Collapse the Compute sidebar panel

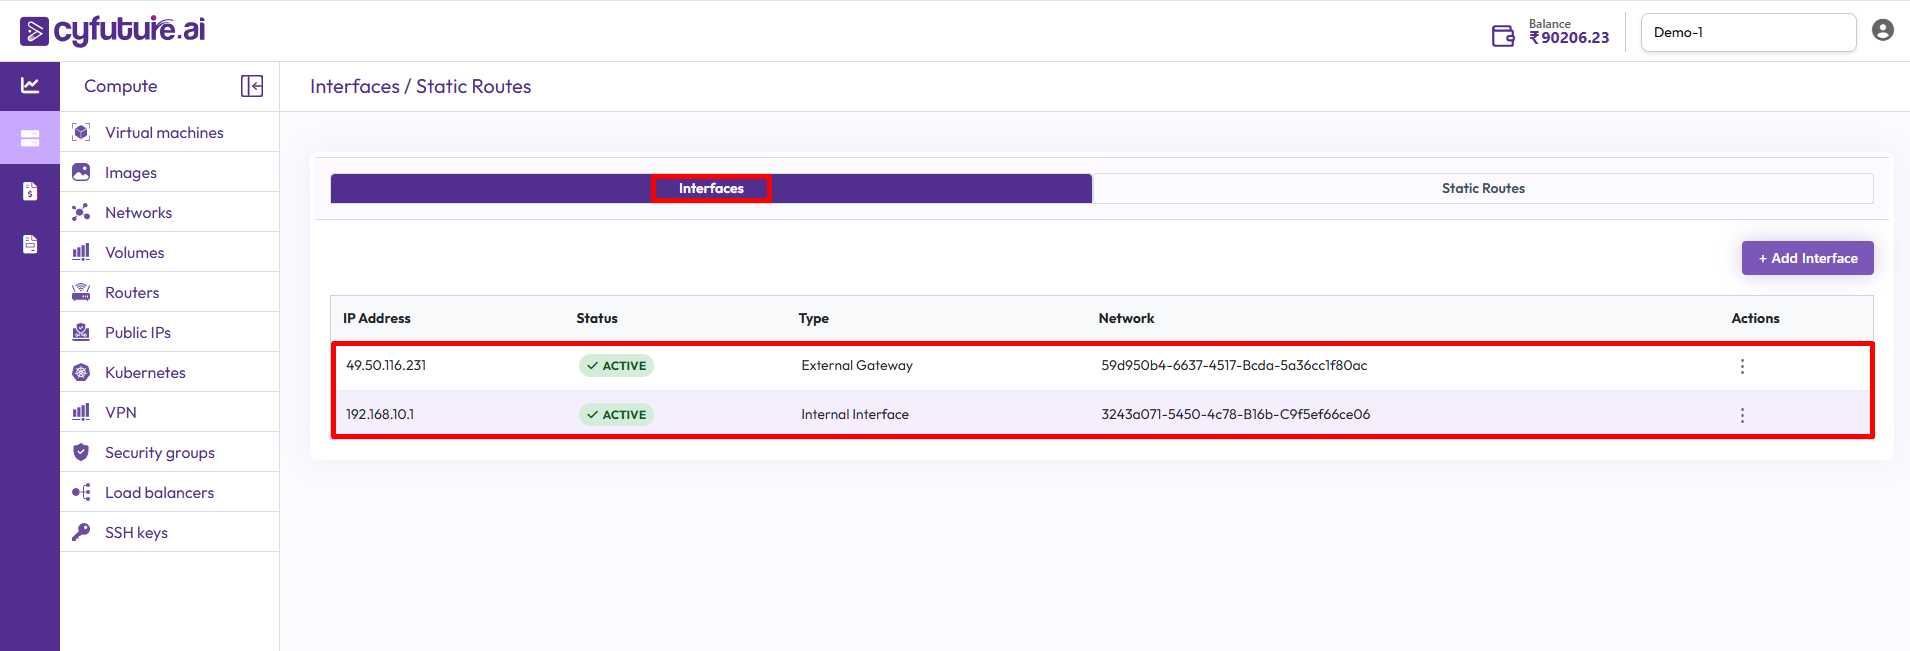[252, 86]
